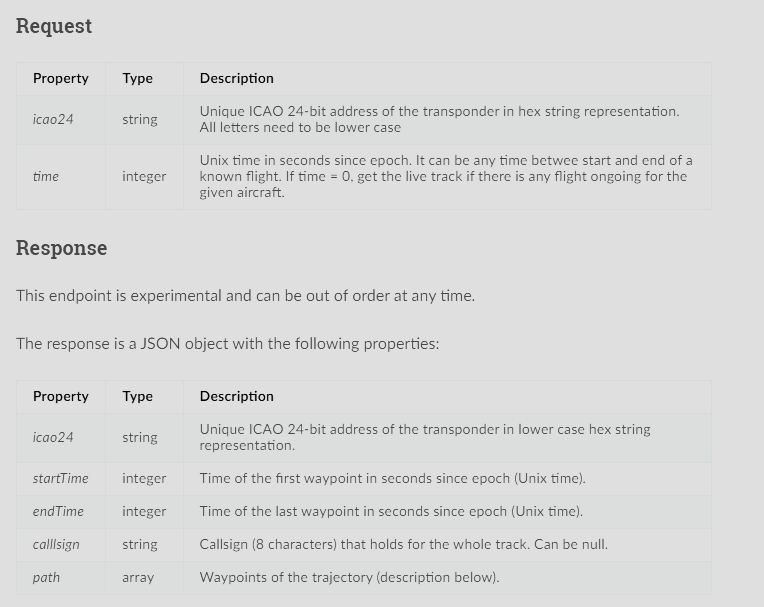Select the time property in the Request table
The image size is (764, 607).
pyautogui.click(x=46, y=177)
